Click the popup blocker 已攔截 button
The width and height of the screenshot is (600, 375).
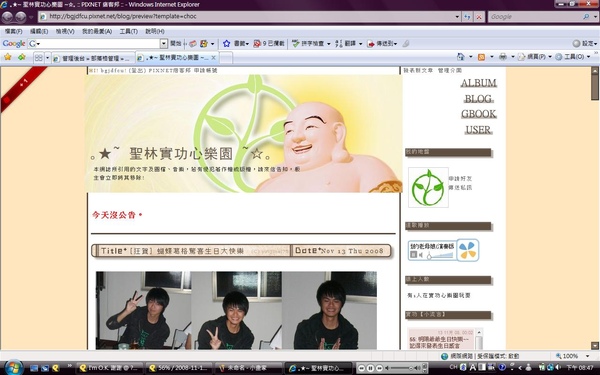tap(269, 44)
